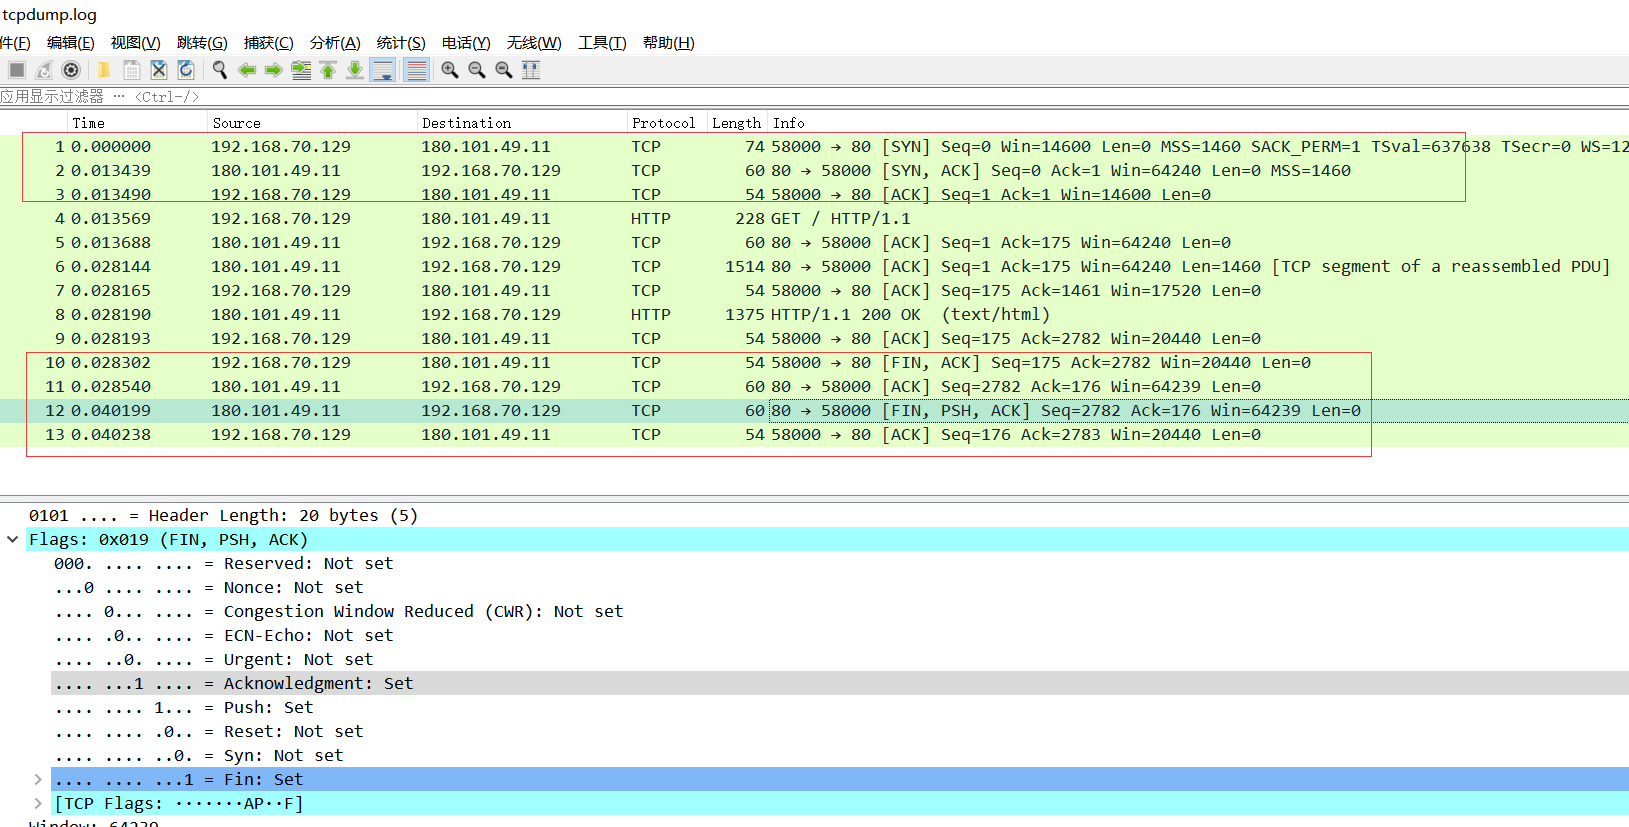
Task: Open capture options gear icon
Action: coord(71,70)
